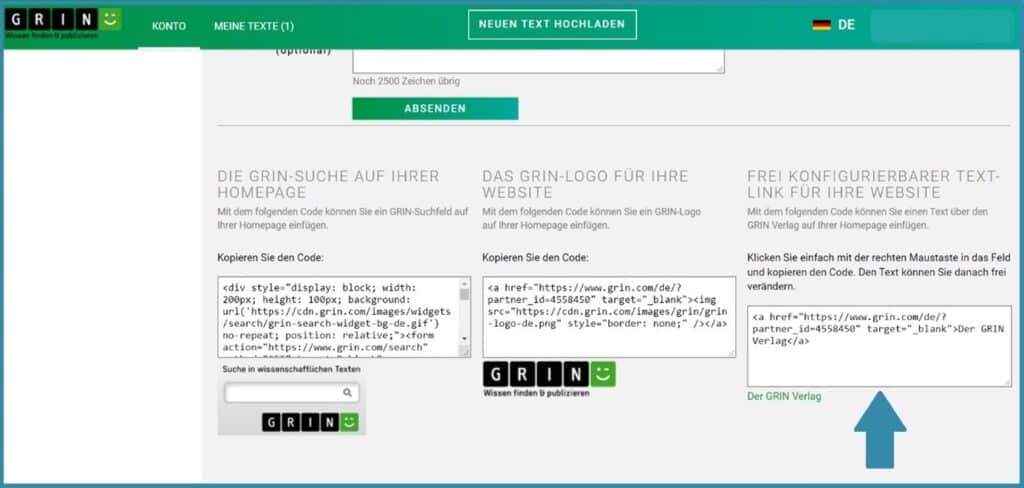Click the resize handle of the logo code box

pos(731,352)
